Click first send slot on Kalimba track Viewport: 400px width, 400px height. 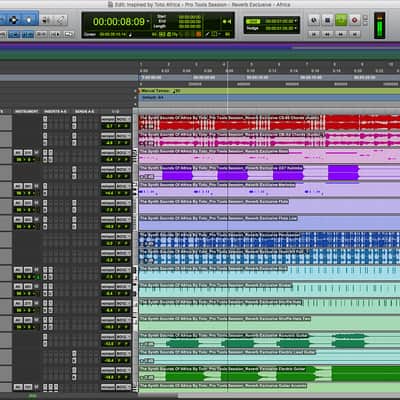point(74,169)
